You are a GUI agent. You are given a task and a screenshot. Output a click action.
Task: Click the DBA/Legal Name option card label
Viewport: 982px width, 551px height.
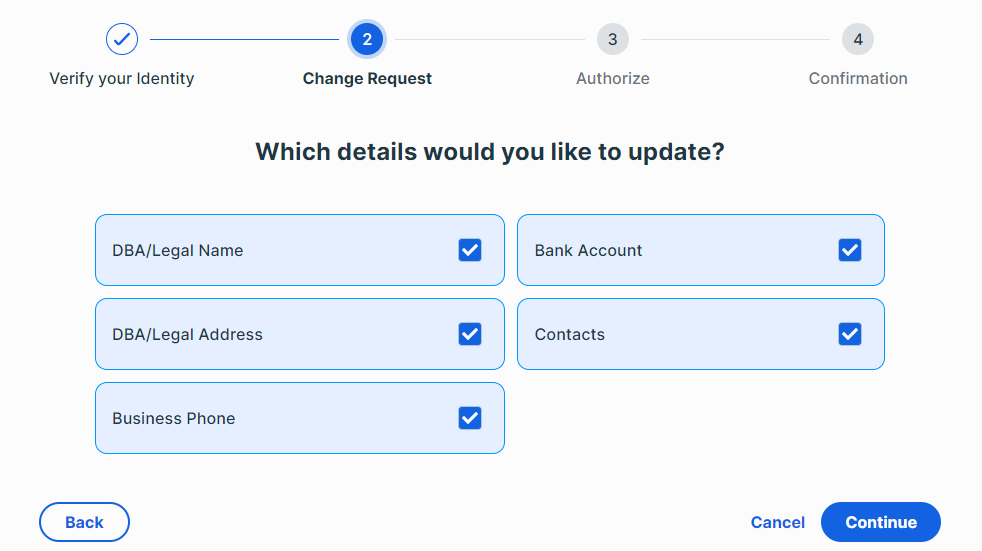[178, 251]
